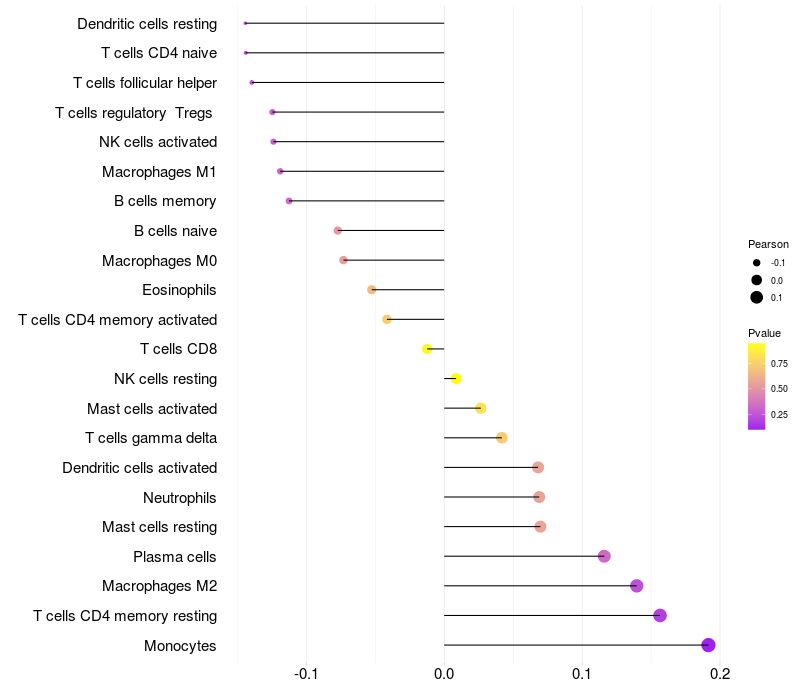Select the T cells gamma delta dot
Viewport: 800px width, 700px height.
coord(502,438)
